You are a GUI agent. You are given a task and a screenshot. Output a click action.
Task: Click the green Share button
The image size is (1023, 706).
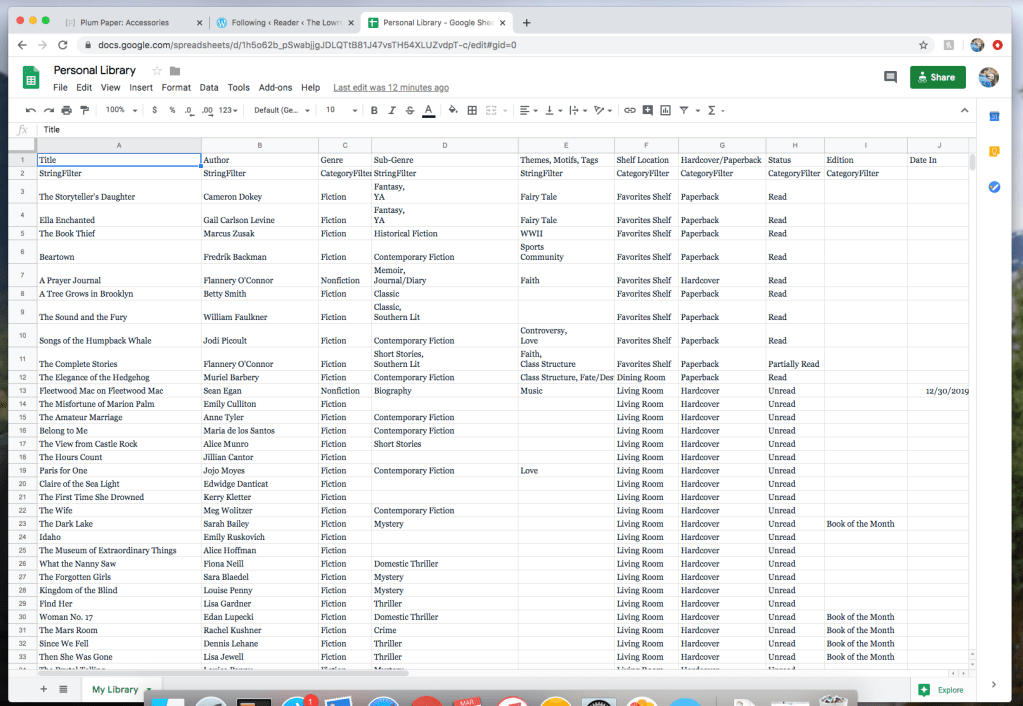[x=937, y=77]
